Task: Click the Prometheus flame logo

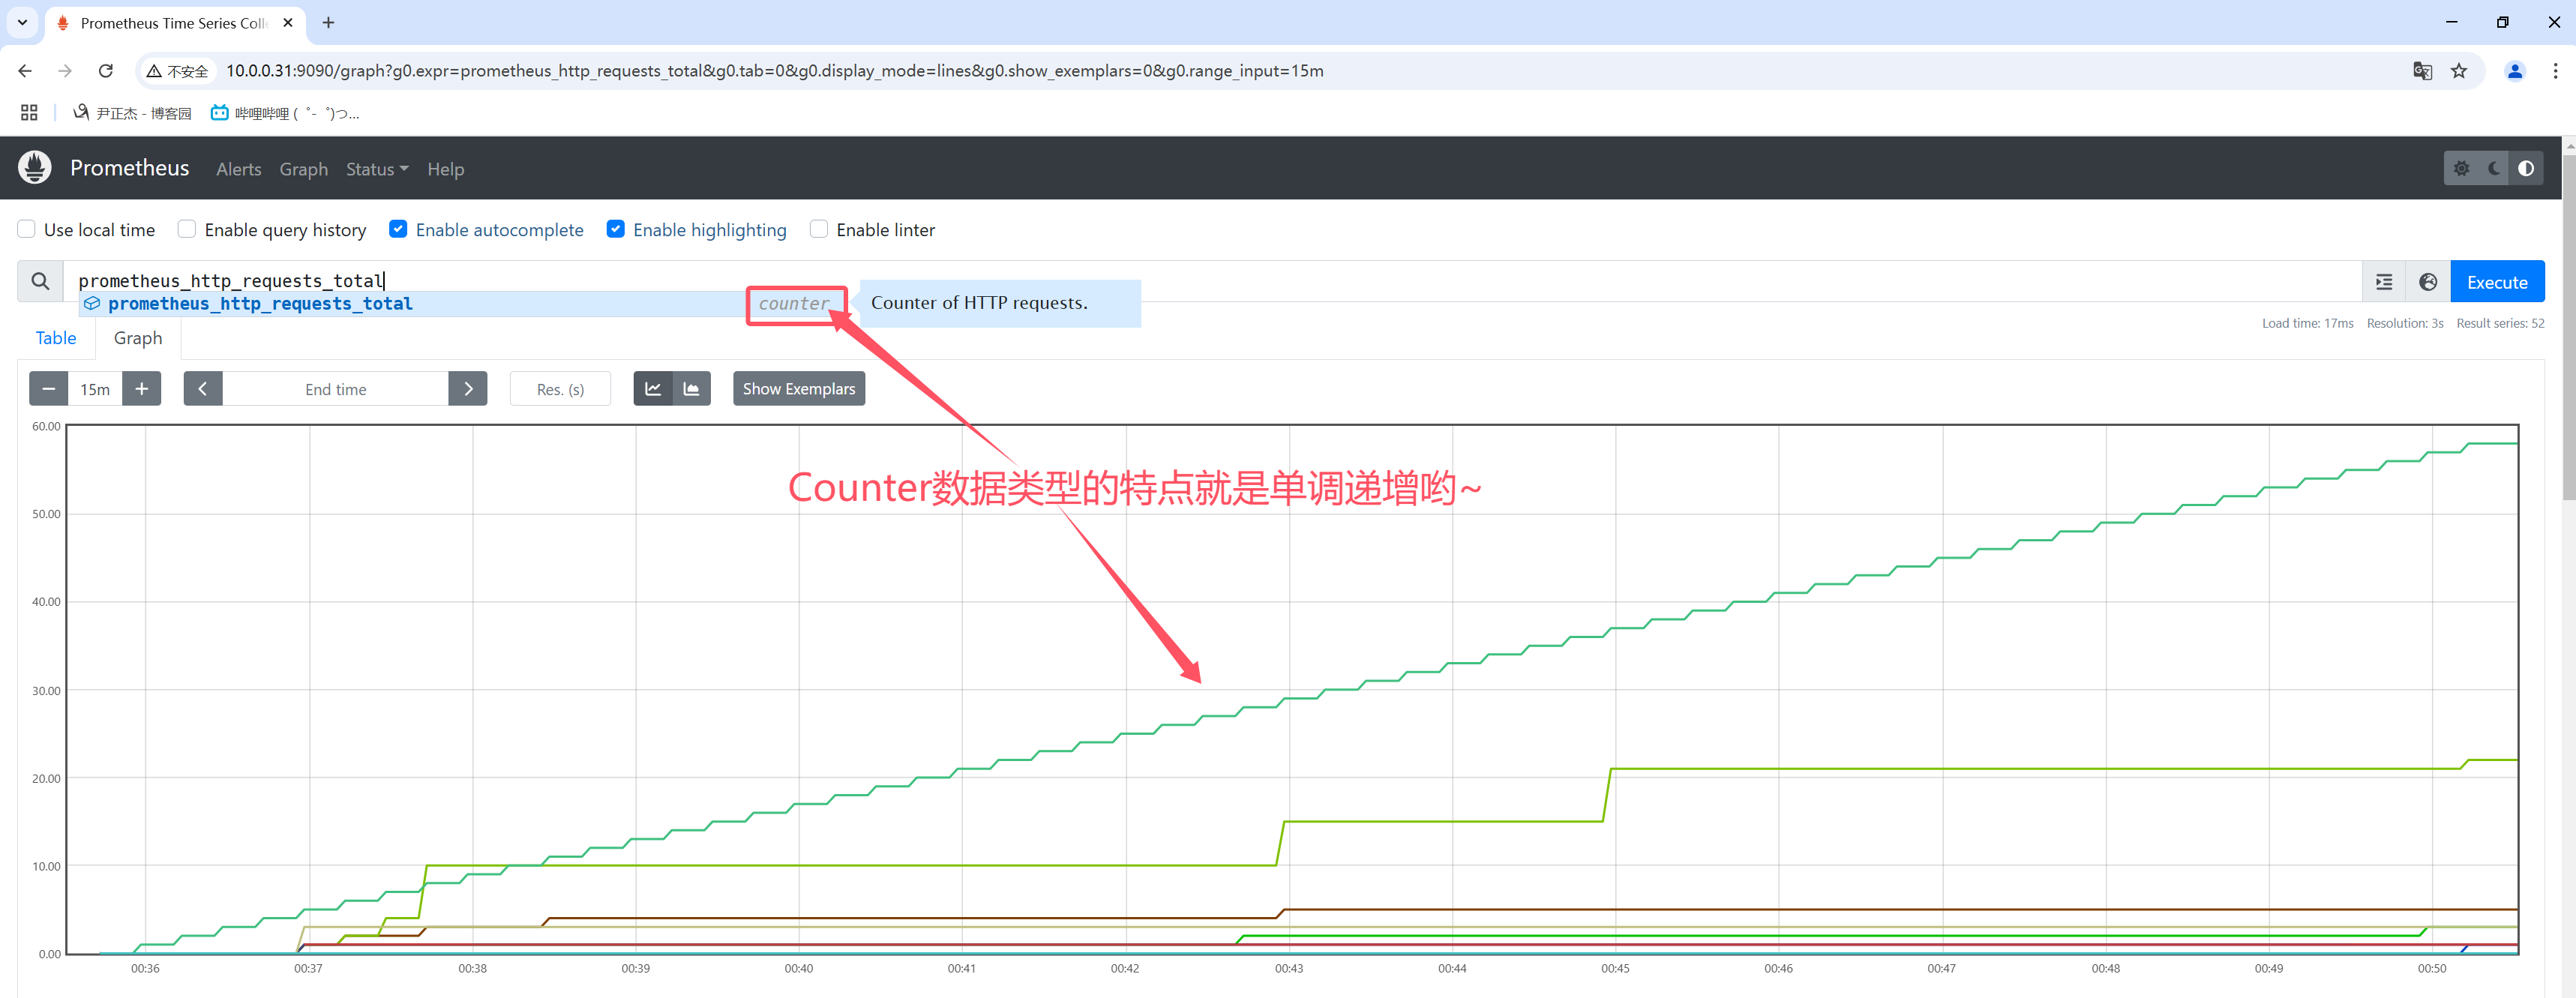Action: tap(35, 168)
